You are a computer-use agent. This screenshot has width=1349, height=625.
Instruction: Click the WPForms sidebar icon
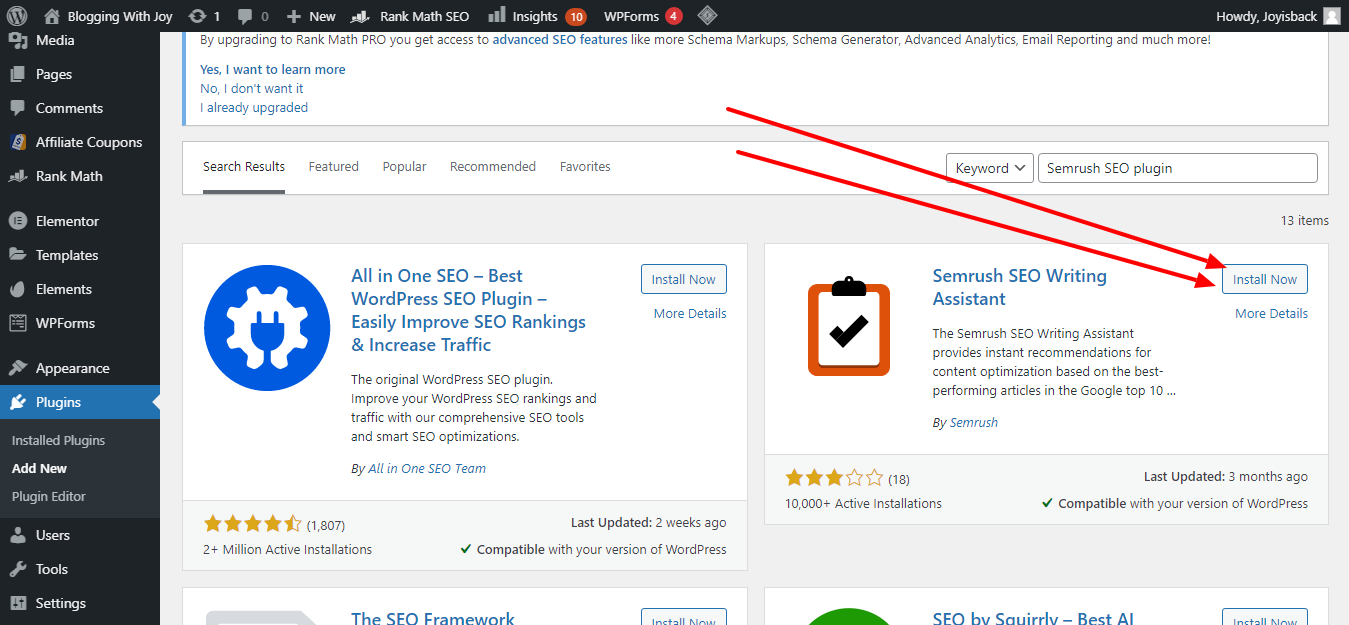pos(17,323)
